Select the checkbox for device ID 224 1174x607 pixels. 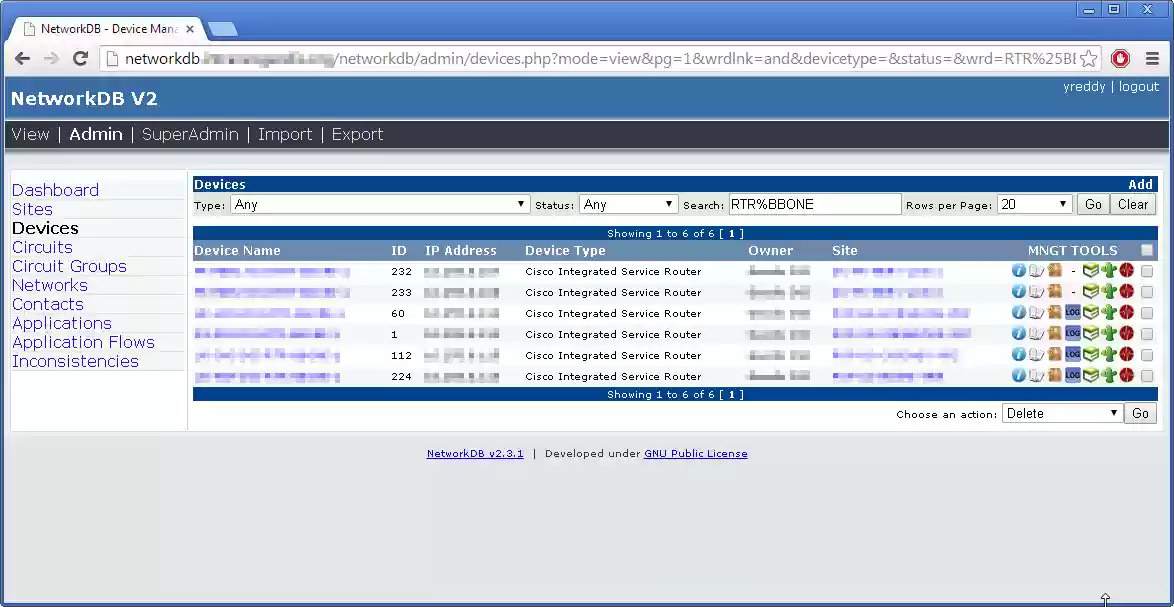click(x=1147, y=376)
